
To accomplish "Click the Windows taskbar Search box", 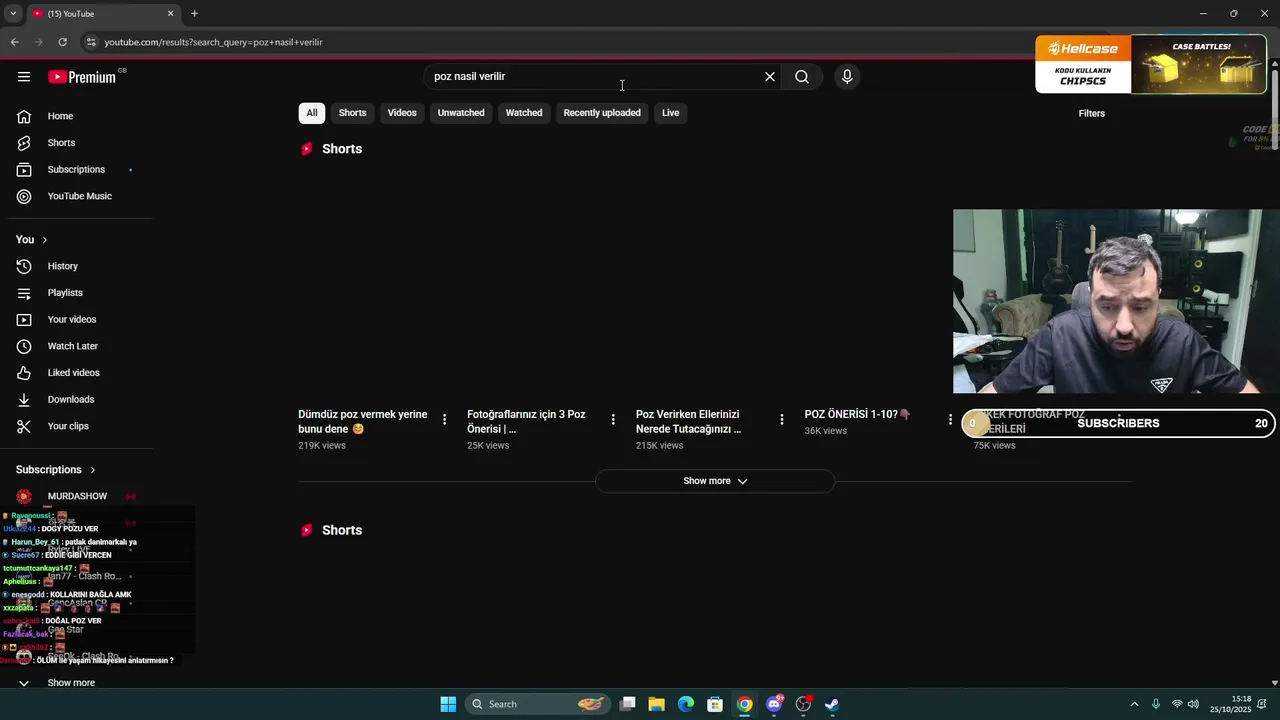I will (x=537, y=704).
